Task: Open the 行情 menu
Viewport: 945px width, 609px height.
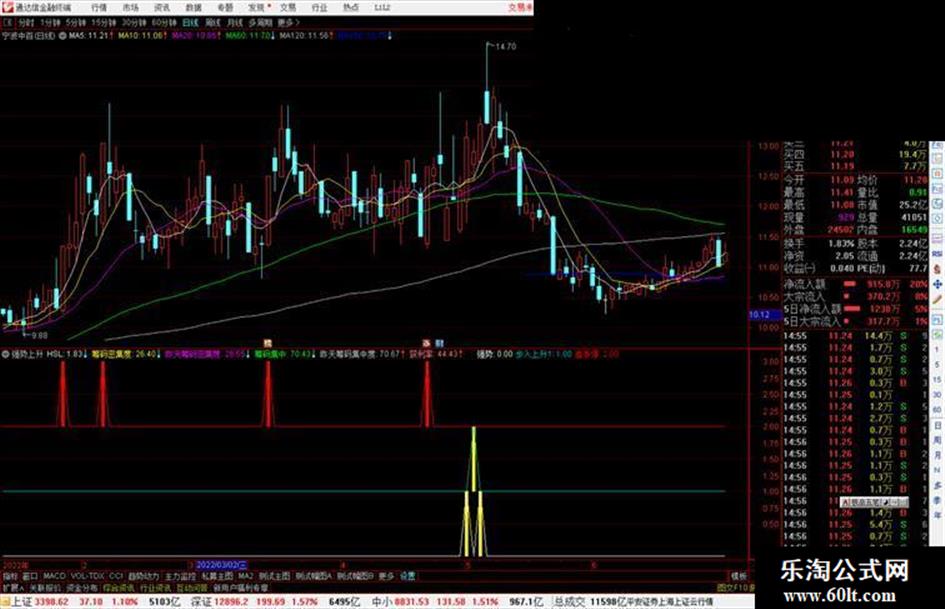Action: pyautogui.click(x=99, y=8)
